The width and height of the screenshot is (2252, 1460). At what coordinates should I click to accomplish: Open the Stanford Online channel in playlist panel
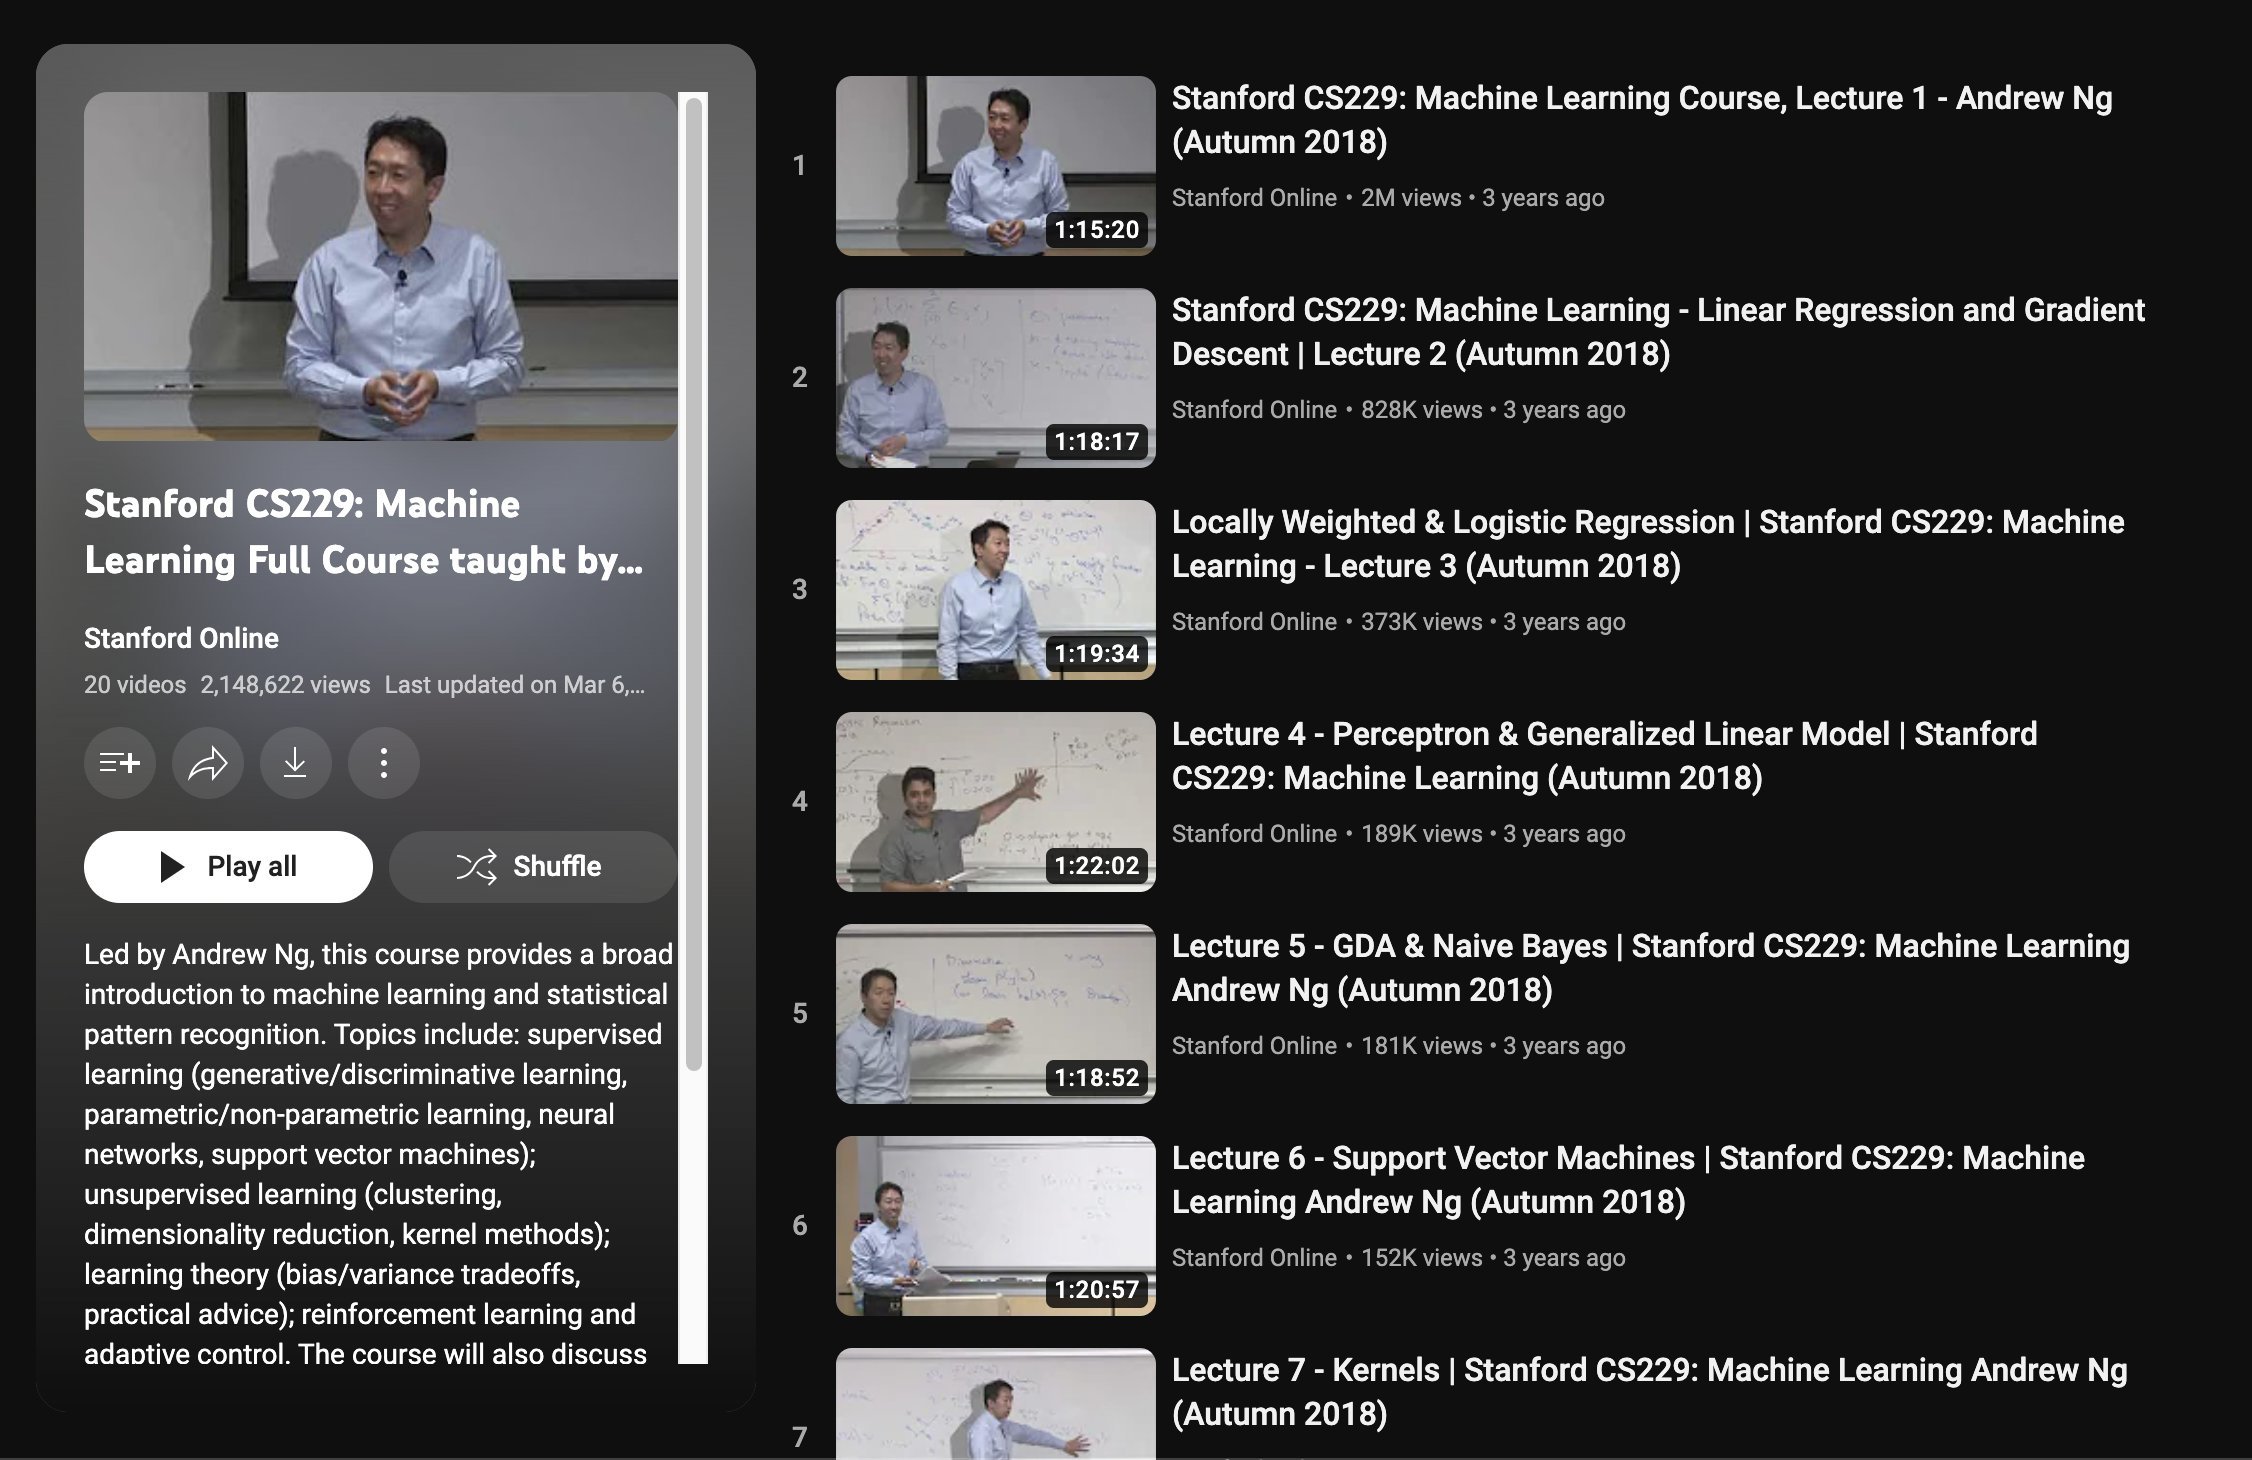pos(181,638)
